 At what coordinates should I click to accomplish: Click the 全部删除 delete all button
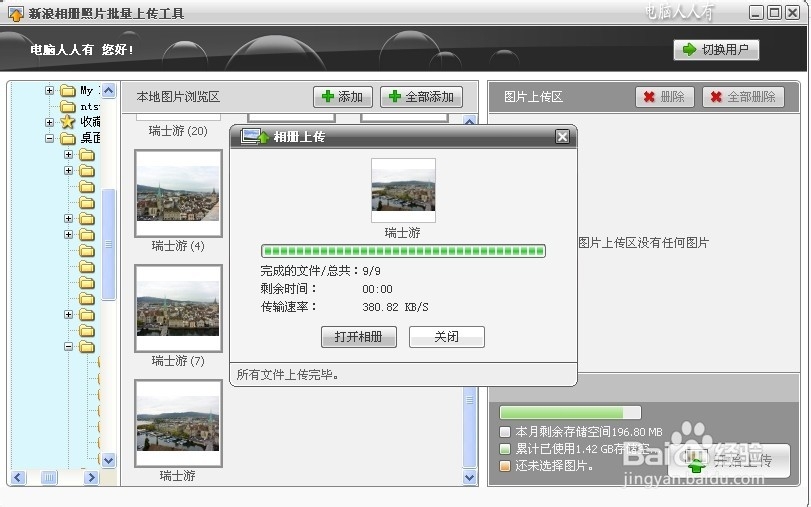[743, 97]
